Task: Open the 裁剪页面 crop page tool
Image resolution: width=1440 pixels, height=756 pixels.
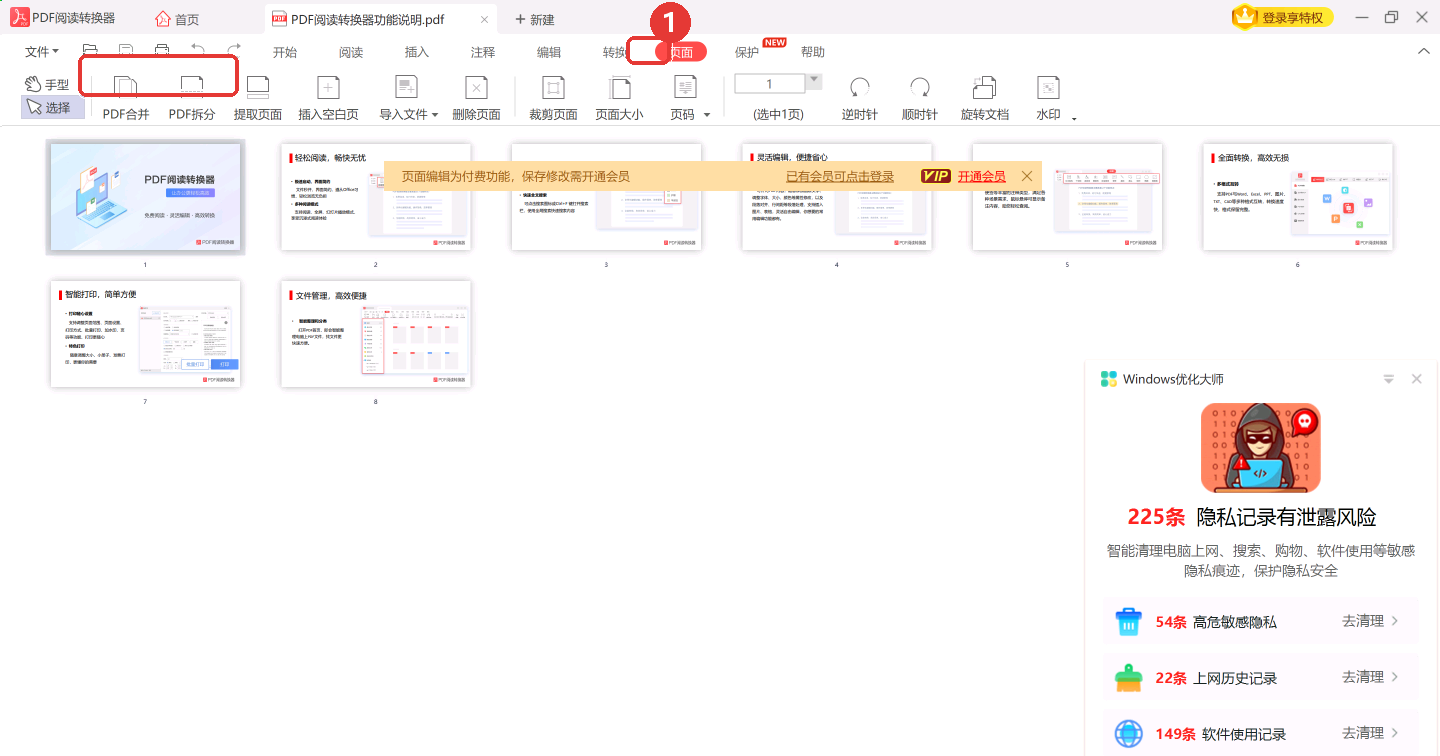Action: (x=553, y=99)
